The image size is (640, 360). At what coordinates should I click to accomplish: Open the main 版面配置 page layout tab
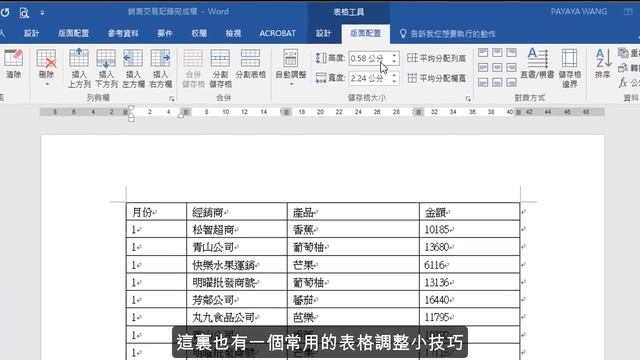(73, 33)
